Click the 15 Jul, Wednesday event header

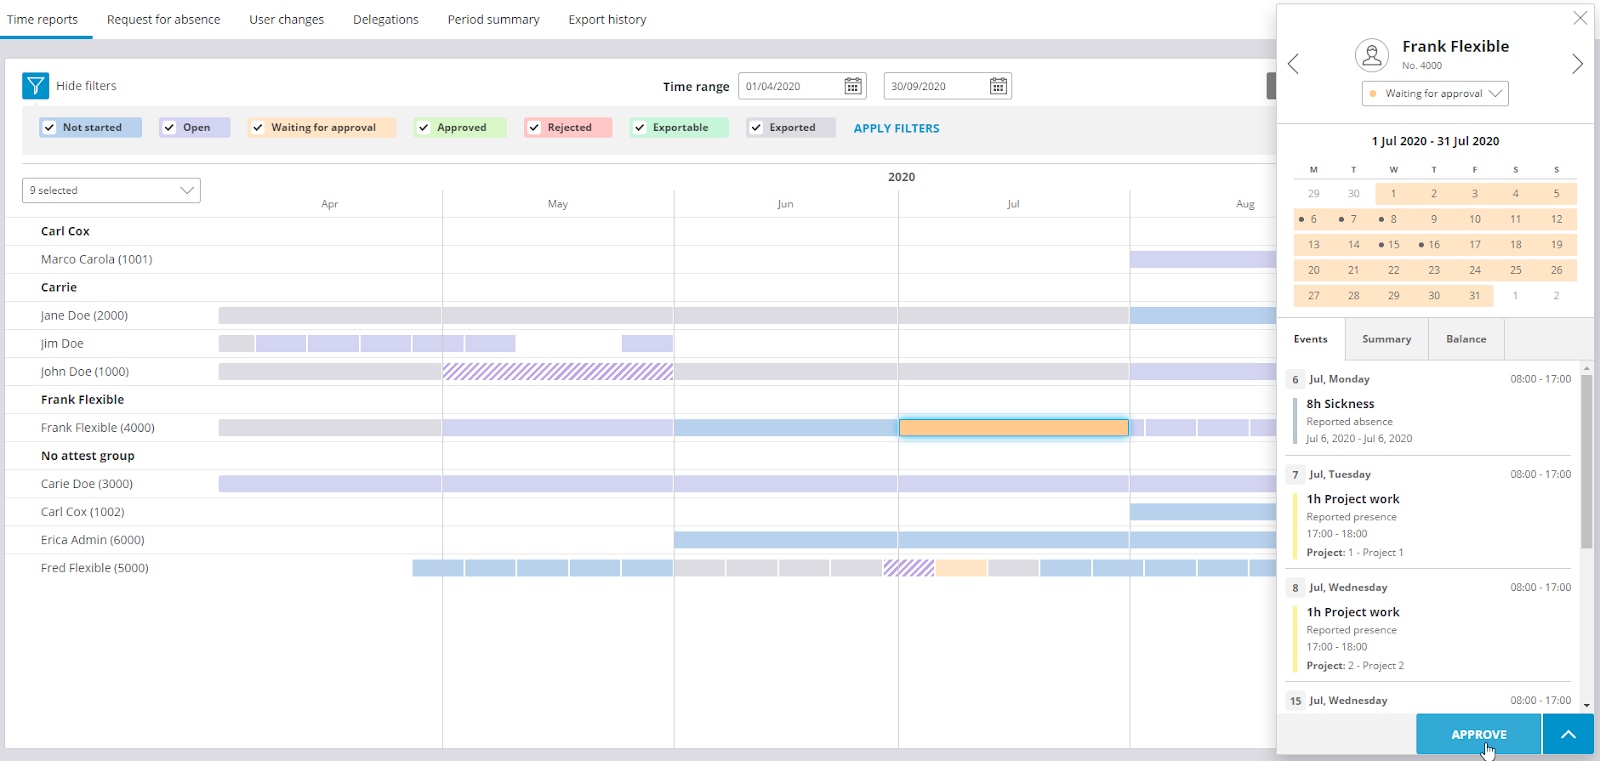tap(1429, 700)
